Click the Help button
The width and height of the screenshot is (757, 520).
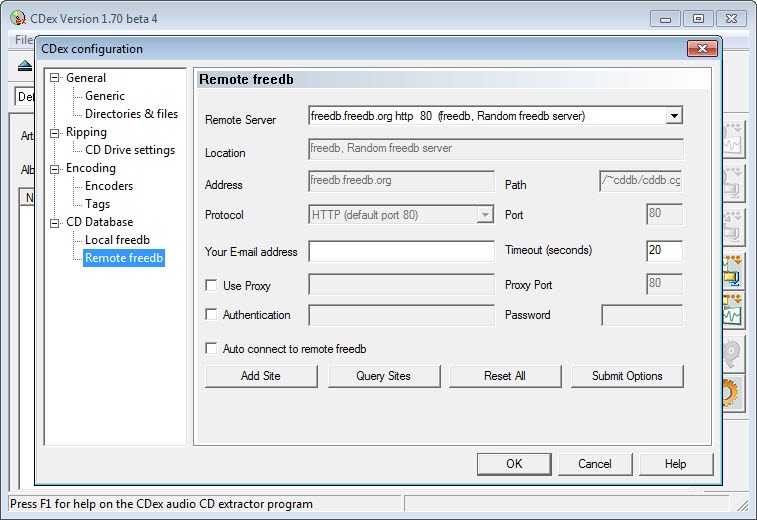tap(675, 464)
